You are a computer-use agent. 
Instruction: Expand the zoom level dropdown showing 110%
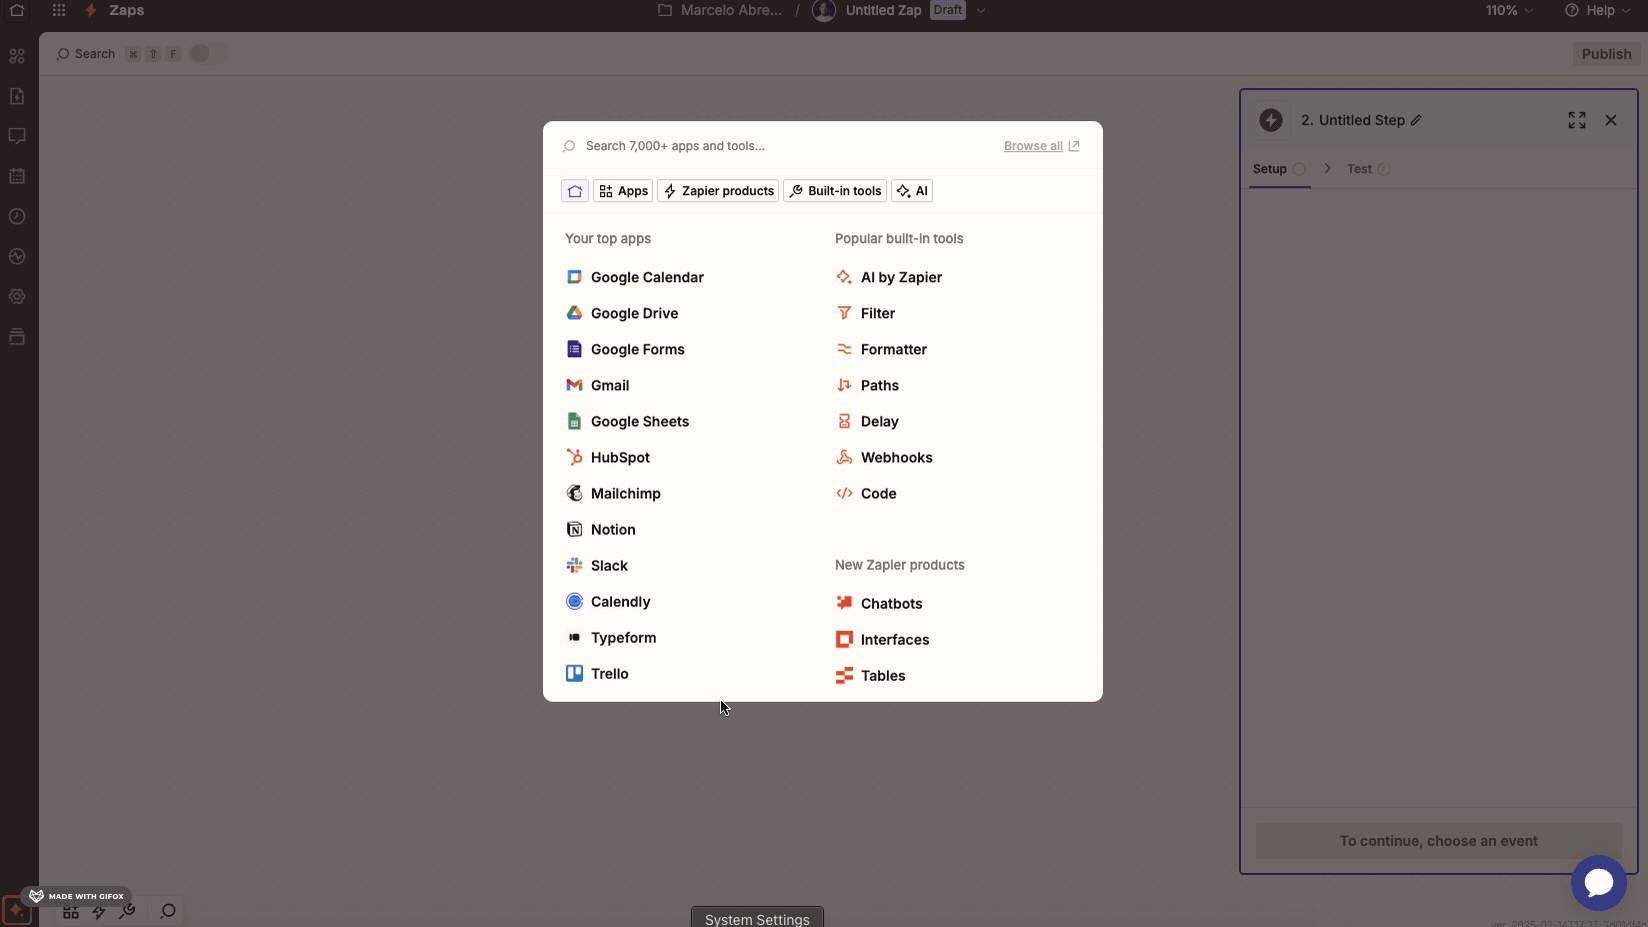coord(1509,10)
